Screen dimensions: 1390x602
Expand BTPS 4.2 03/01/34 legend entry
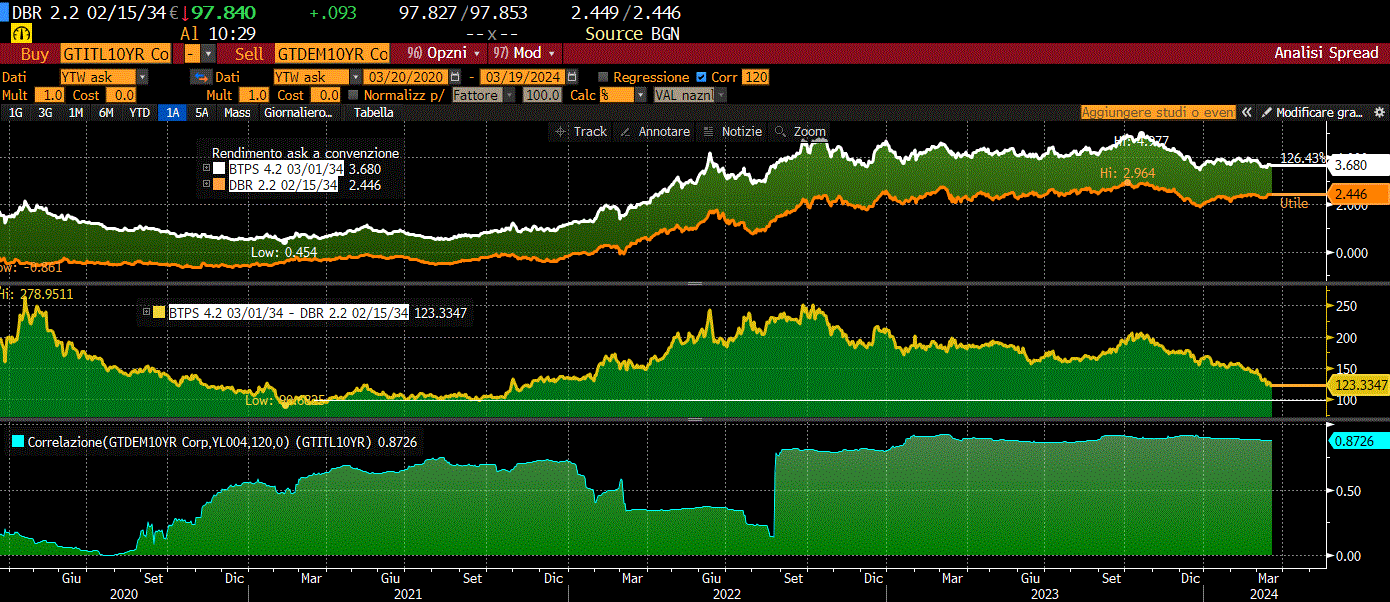206,169
